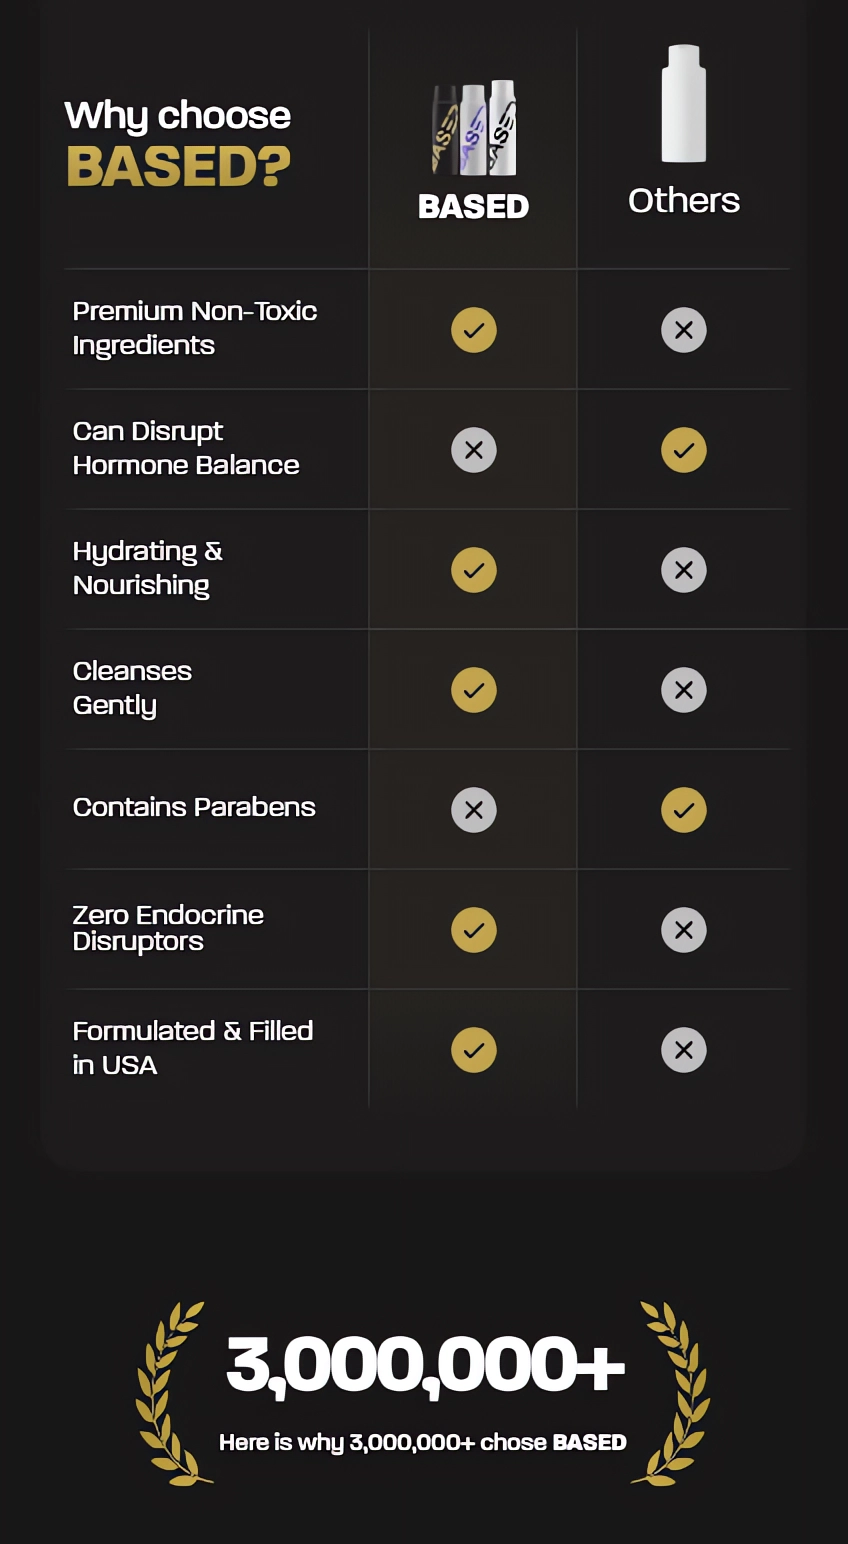
Task: Click Others X icon for Zero Endocrine Disruptors
Action: [x=684, y=930]
